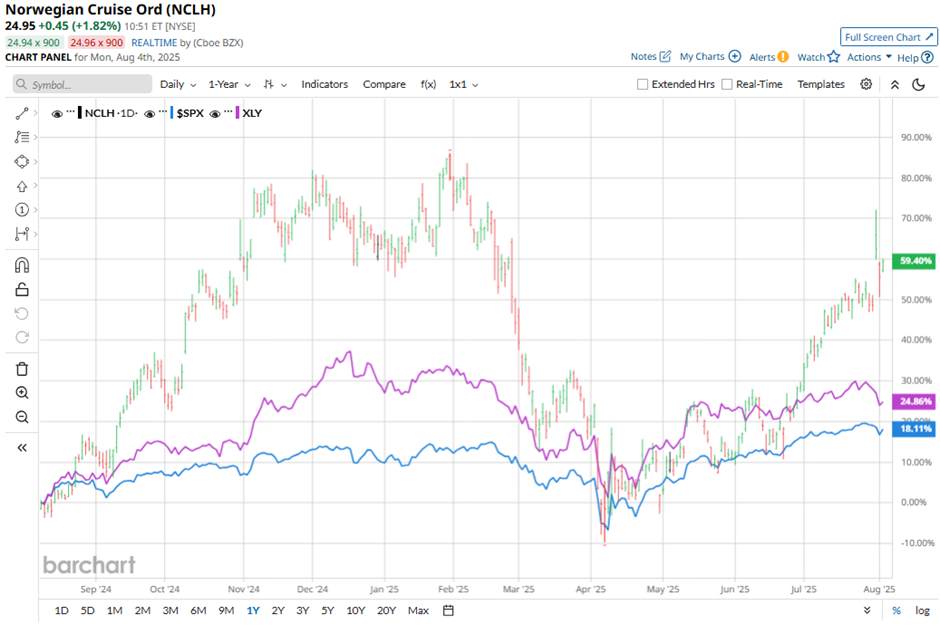Toggle NCLH series visibility eye

57,113
